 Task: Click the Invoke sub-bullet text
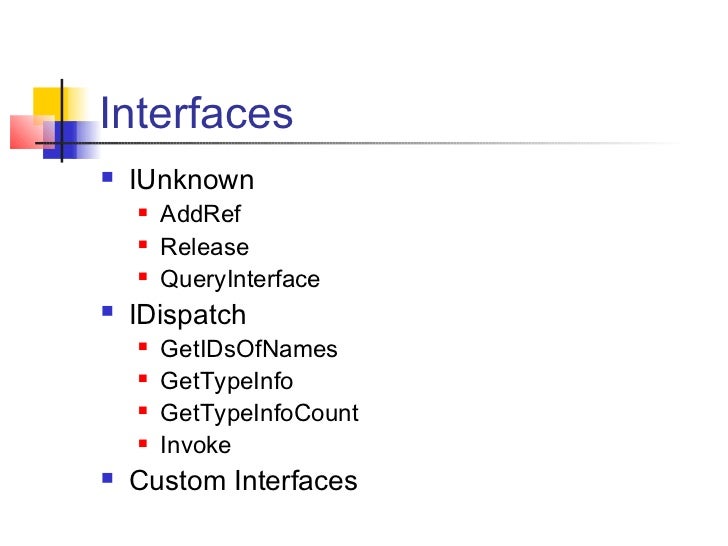(195, 445)
